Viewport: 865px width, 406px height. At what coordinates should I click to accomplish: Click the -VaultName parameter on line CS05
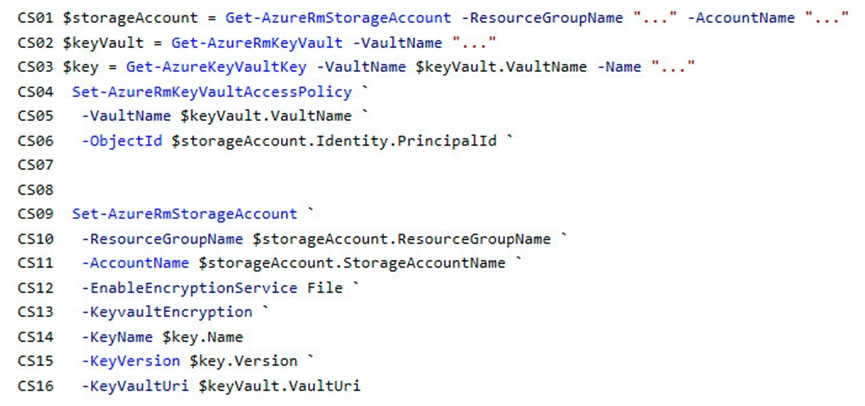click(126, 116)
